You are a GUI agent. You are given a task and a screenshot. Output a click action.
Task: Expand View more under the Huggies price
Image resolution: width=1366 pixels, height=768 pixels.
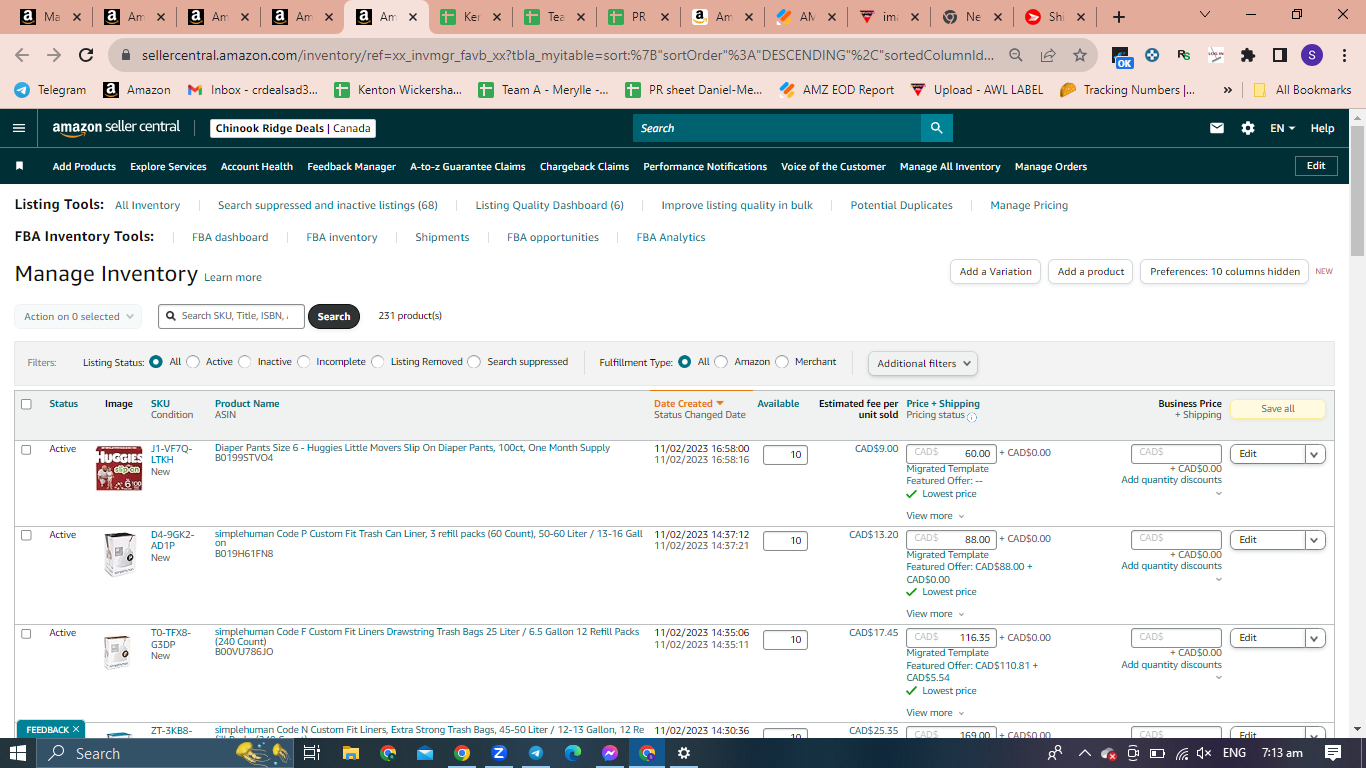935,516
